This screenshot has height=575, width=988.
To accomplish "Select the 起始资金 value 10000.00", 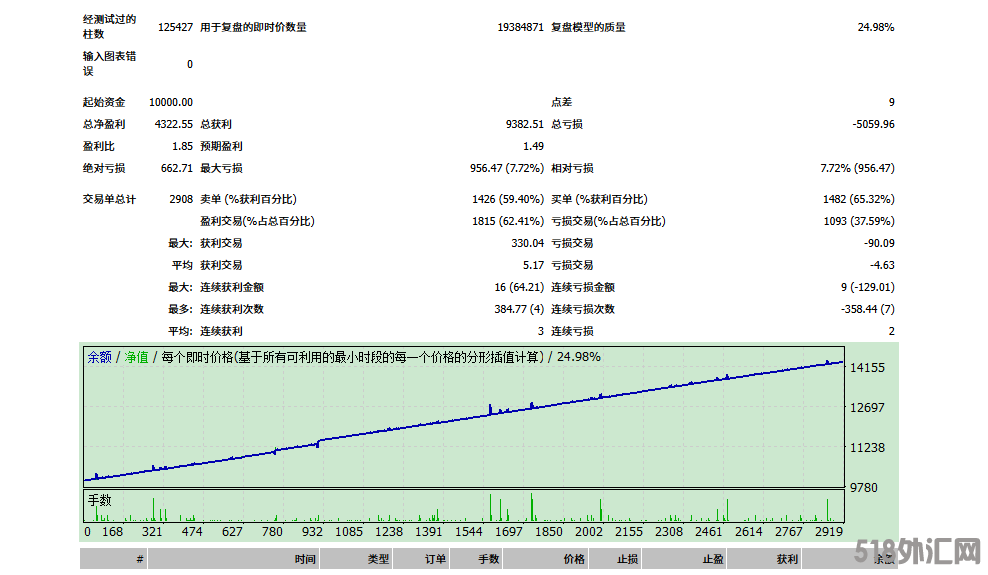I will pos(171,102).
